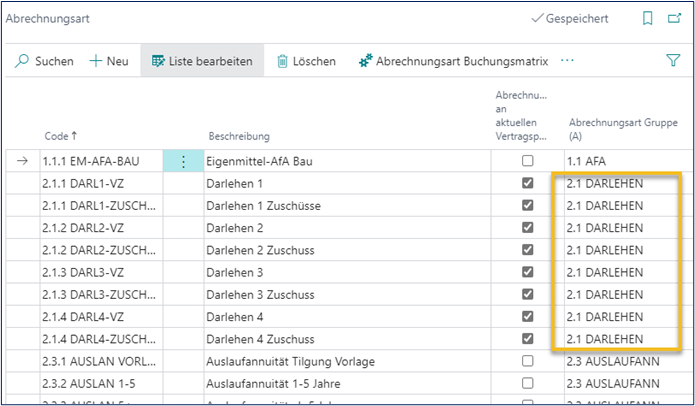Viewport: 695px width, 406px height.
Task: Select the Liste bearbeiten toolbar icon
Action: pos(158,61)
